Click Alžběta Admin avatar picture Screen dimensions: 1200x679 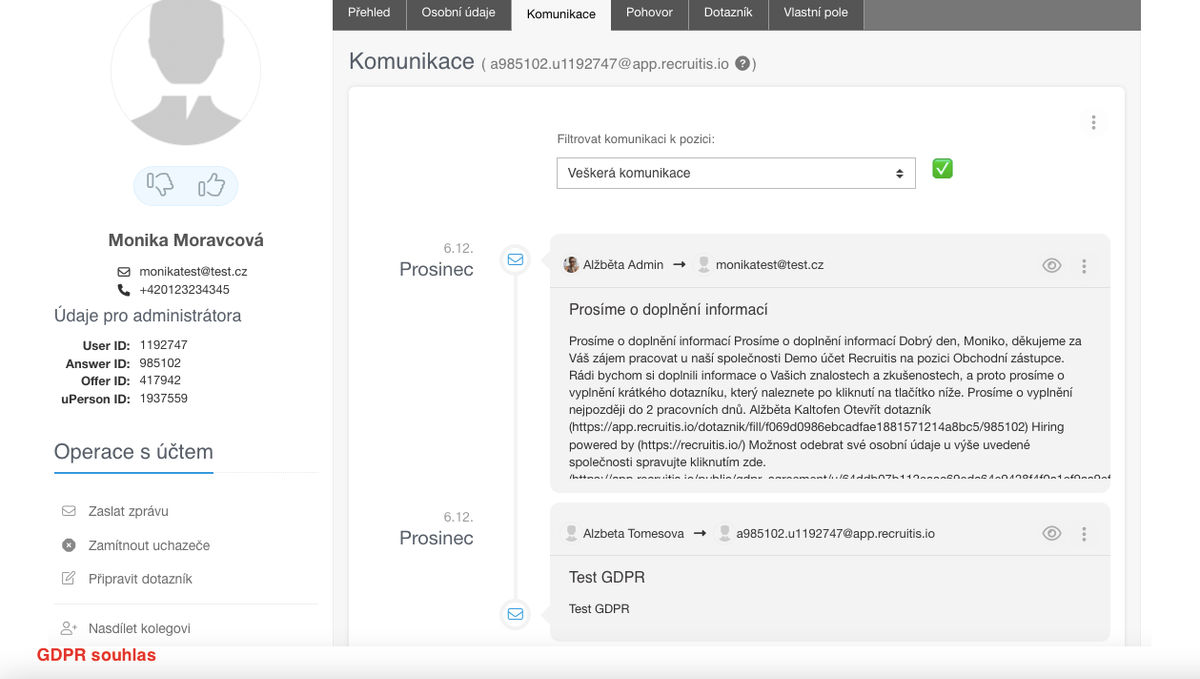pos(571,265)
